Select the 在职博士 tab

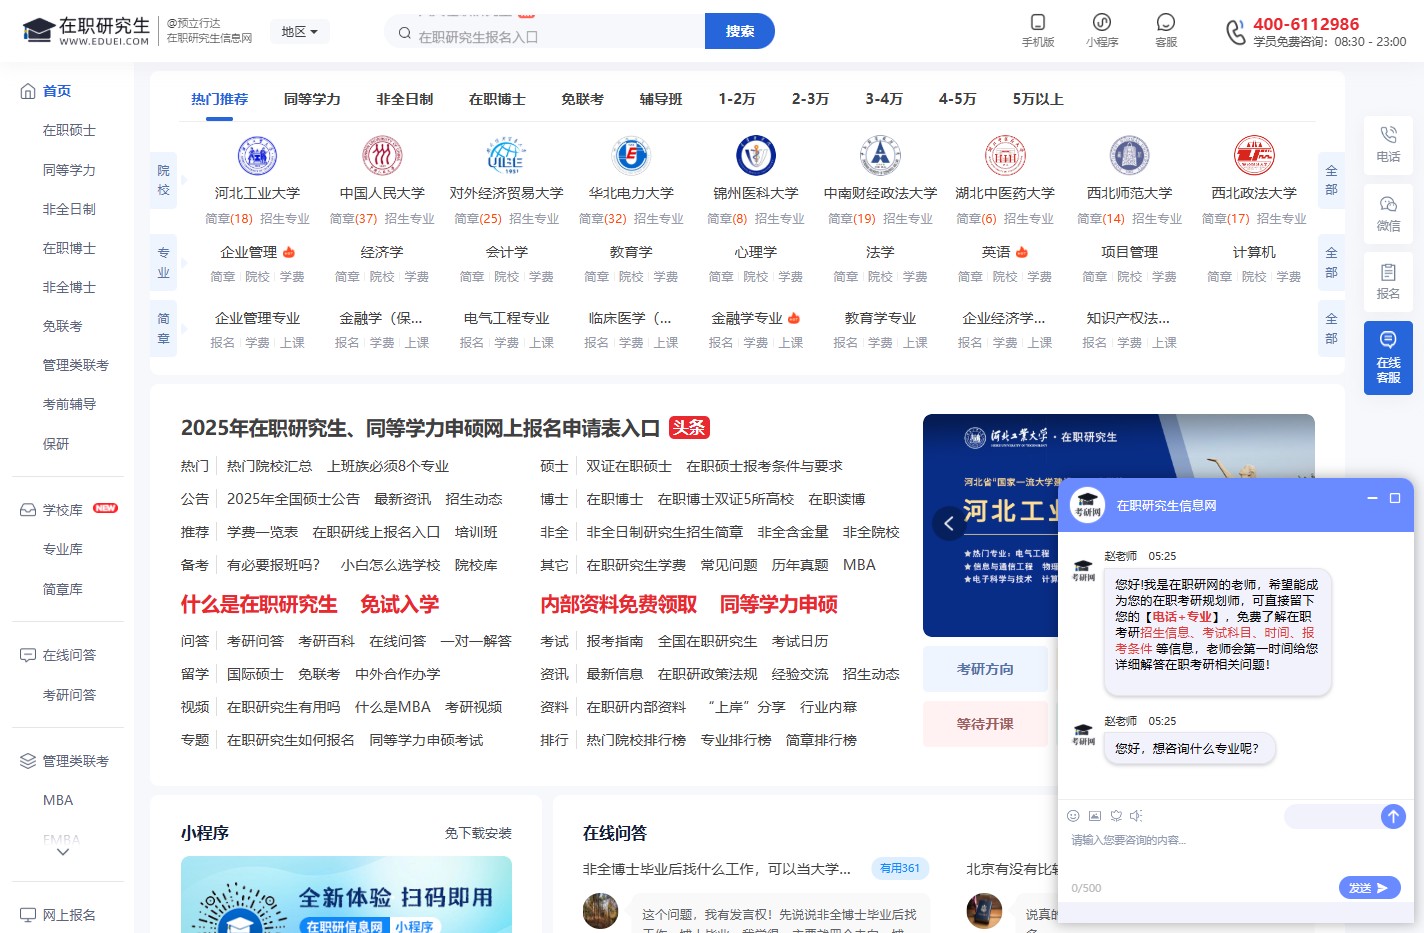pyautogui.click(x=497, y=99)
